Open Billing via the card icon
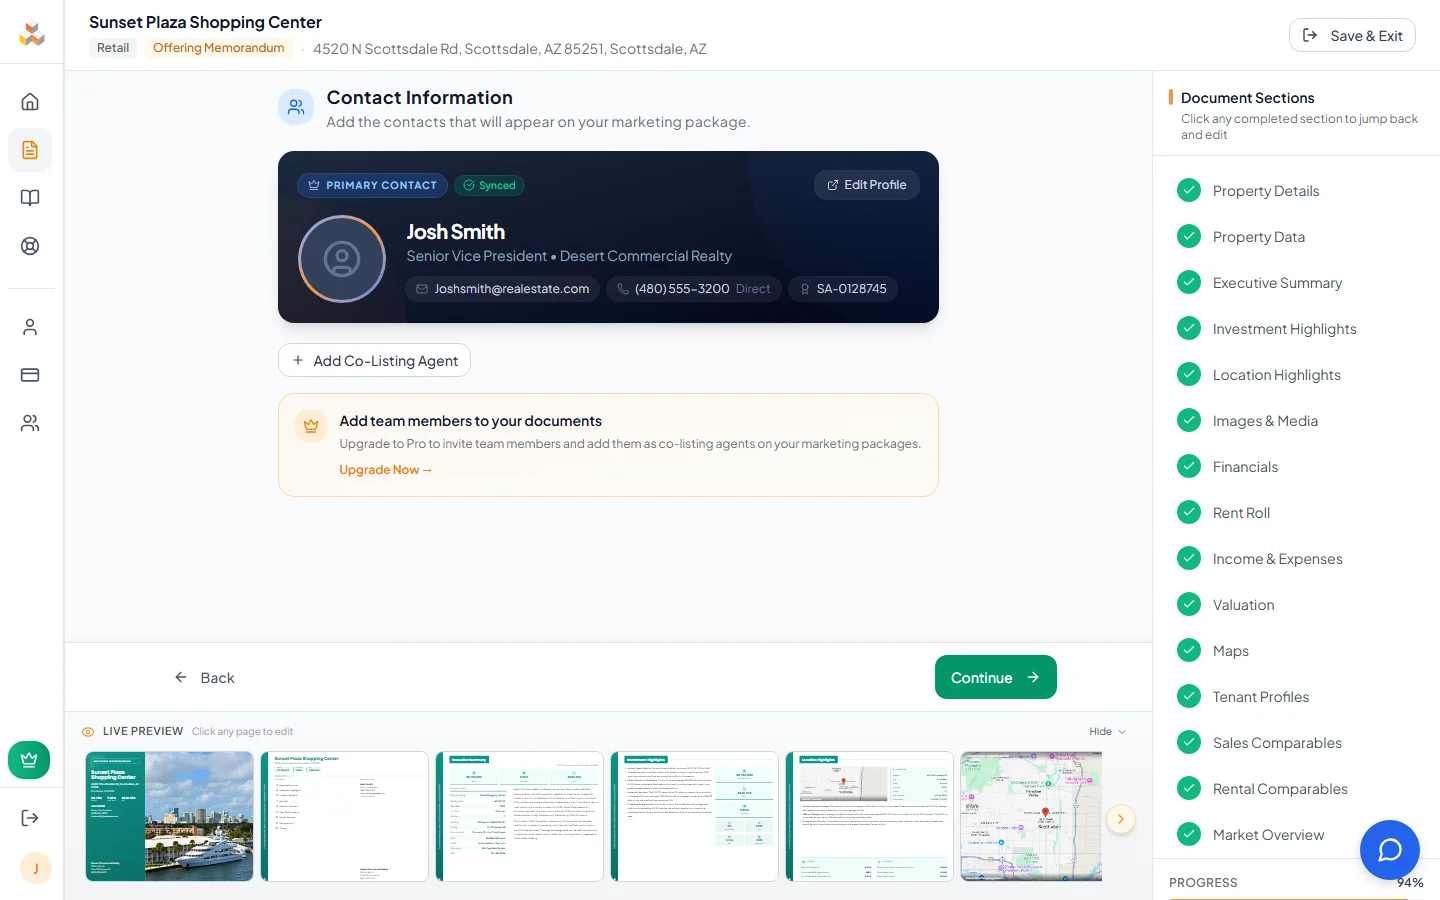This screenshot has height=900, width=1440. coord(31,375)
